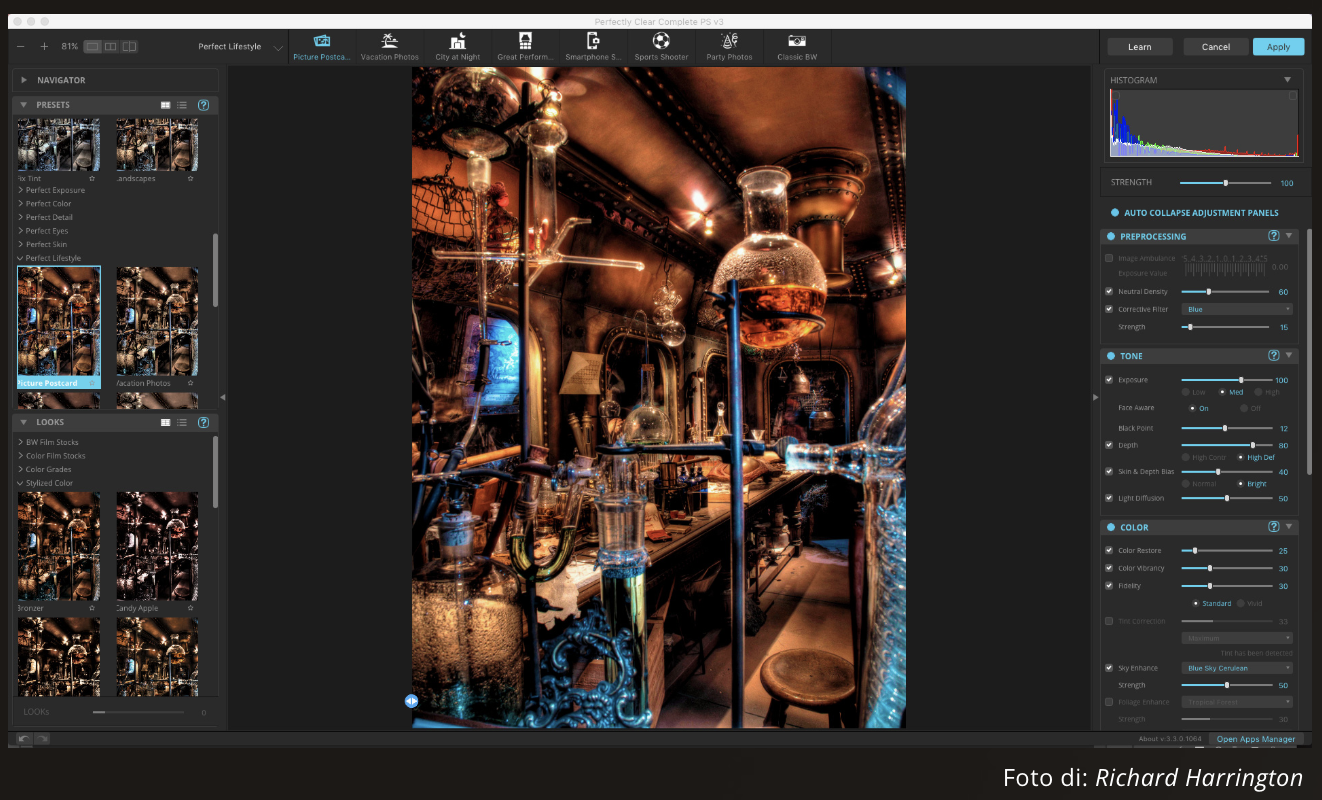The height and width of the screenshot is (800, 1322).
Task: Grab the before-after divider handle on image
Action: 411,701
